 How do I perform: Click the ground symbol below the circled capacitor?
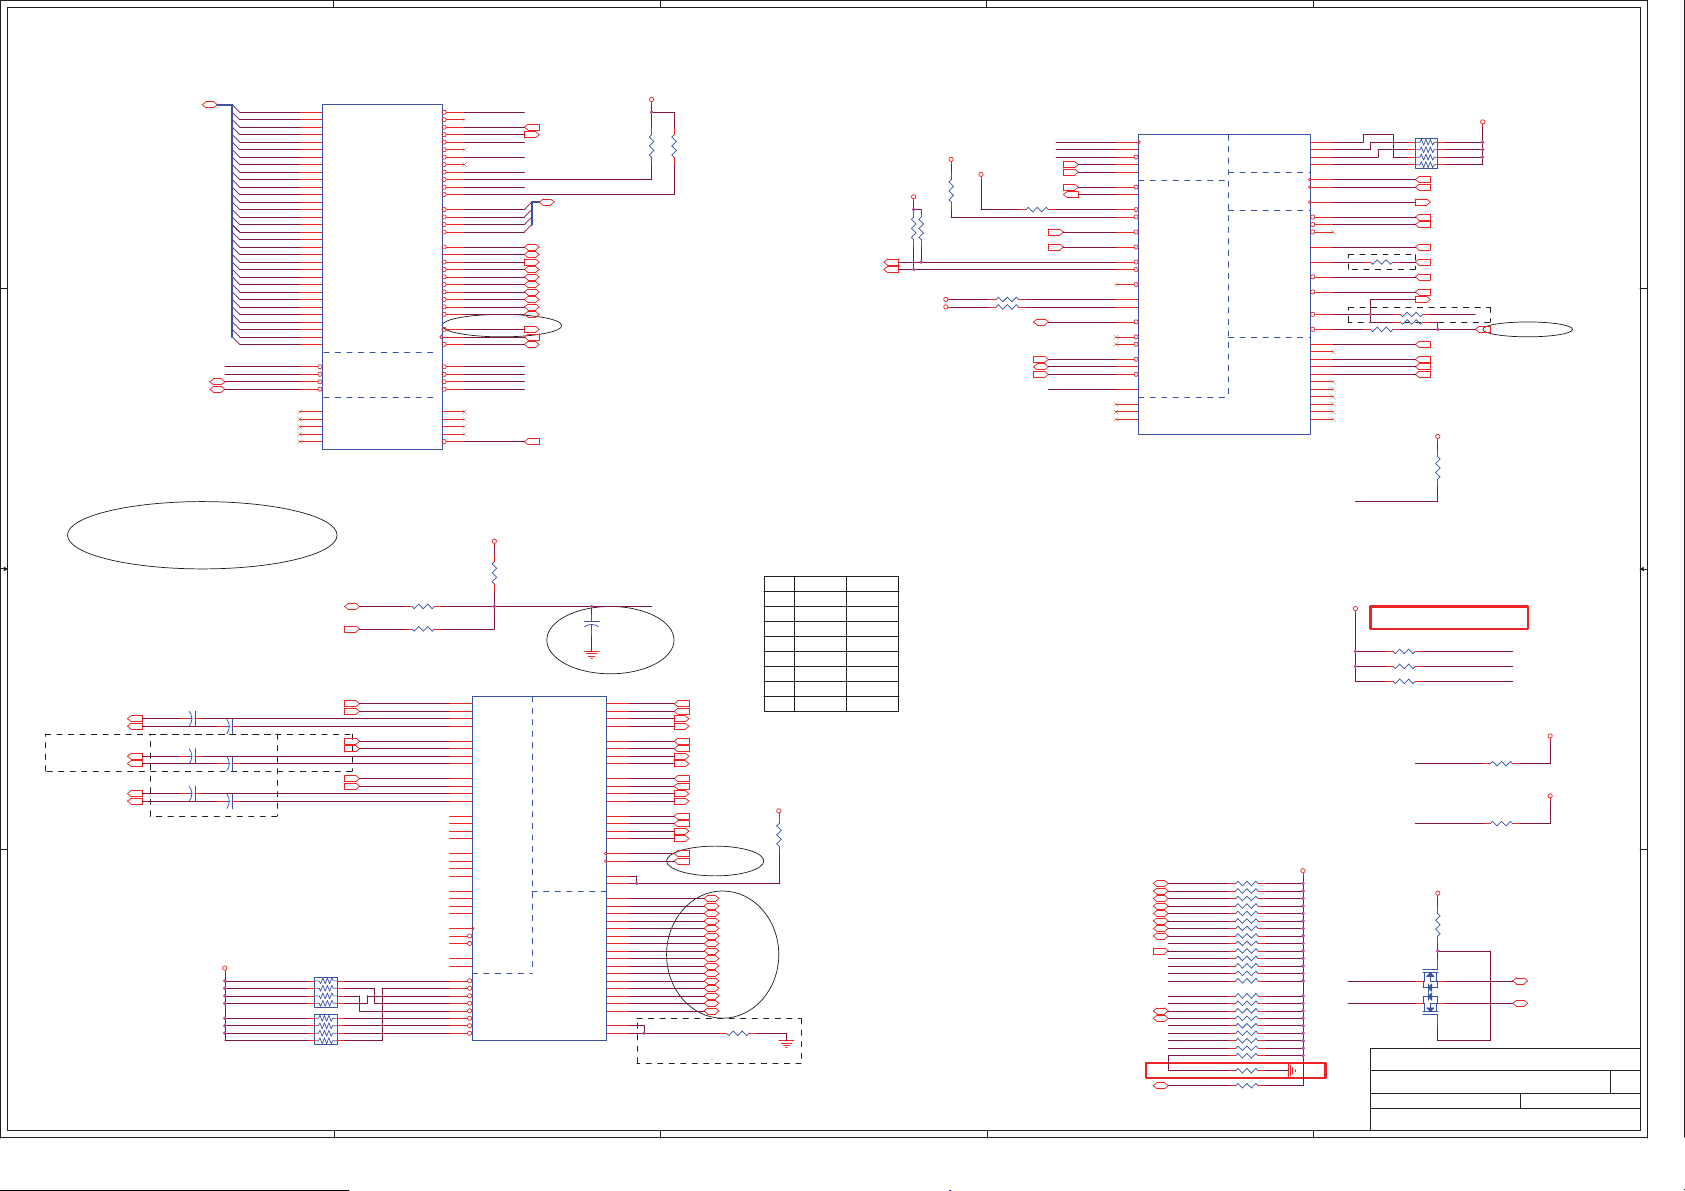[592, 655]
